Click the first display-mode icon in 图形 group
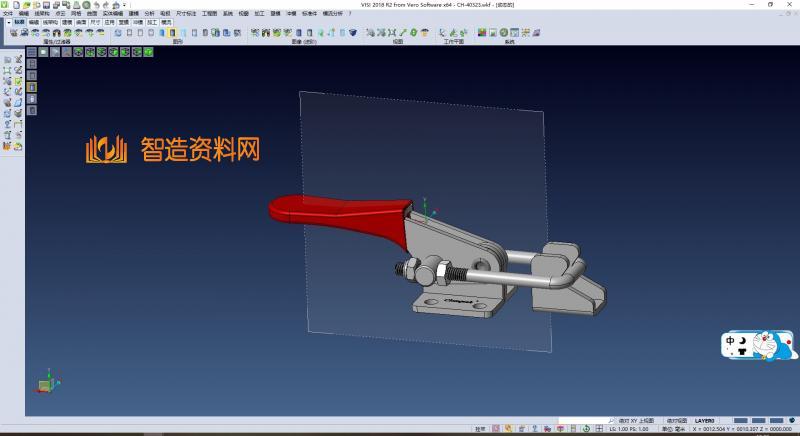 118,33
